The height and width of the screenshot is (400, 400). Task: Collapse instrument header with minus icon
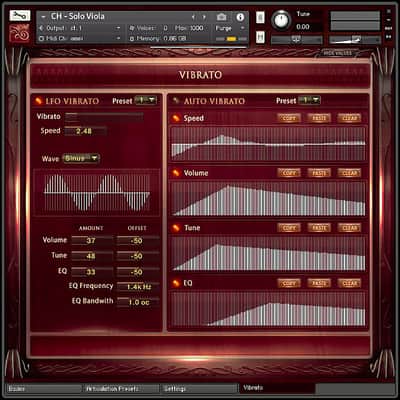click(x=43, y=16)
